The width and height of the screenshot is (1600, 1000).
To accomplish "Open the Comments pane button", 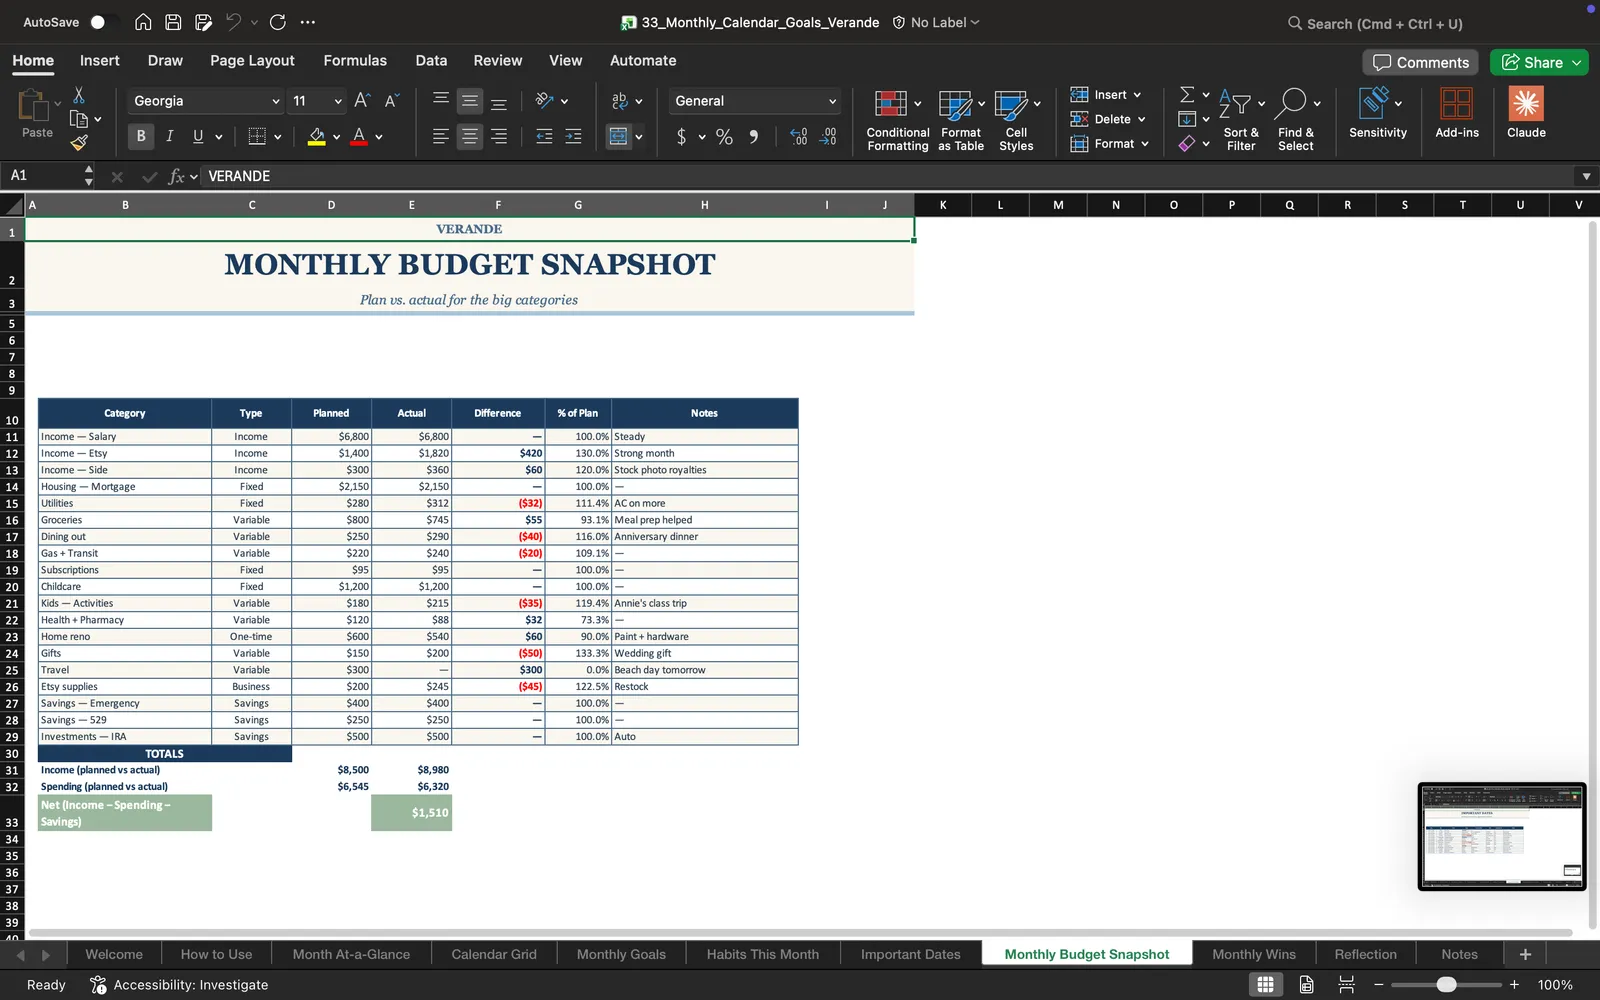I will pos(1420,62).
